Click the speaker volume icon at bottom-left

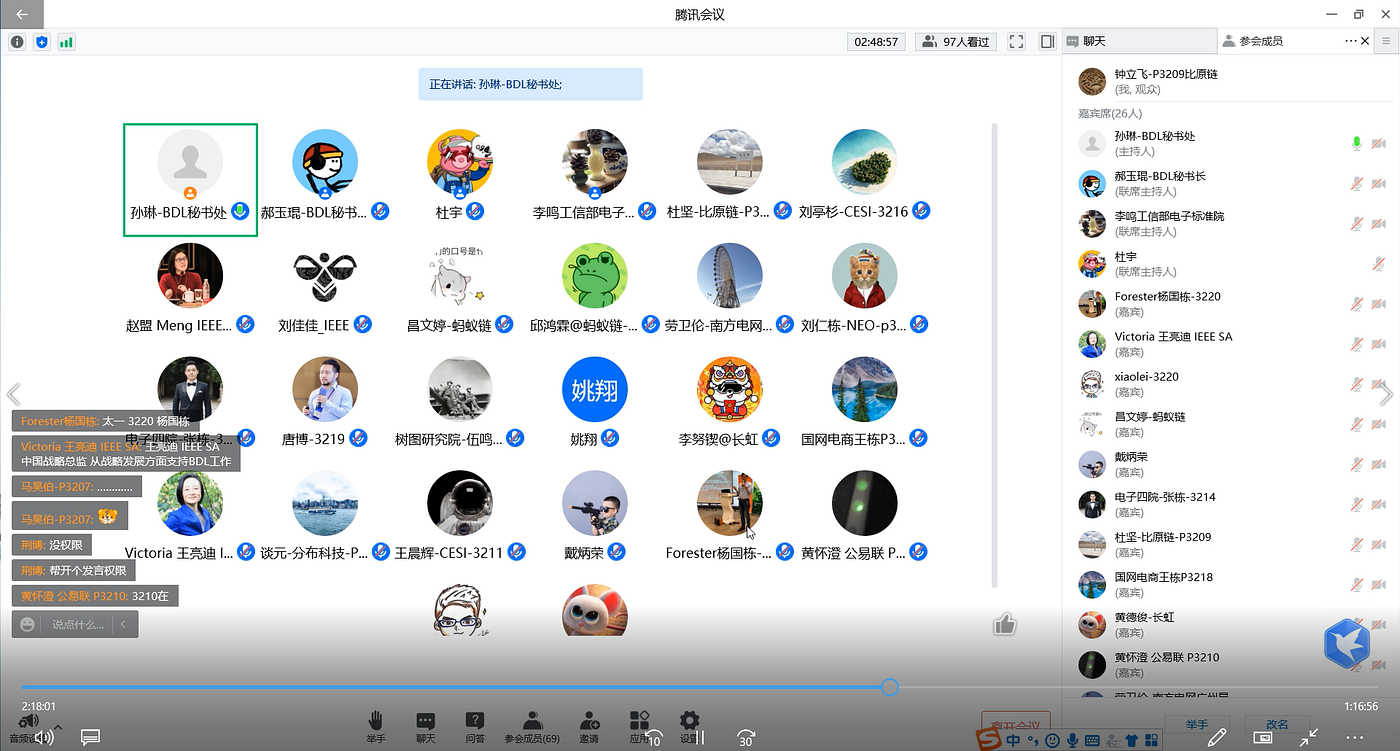43,738
